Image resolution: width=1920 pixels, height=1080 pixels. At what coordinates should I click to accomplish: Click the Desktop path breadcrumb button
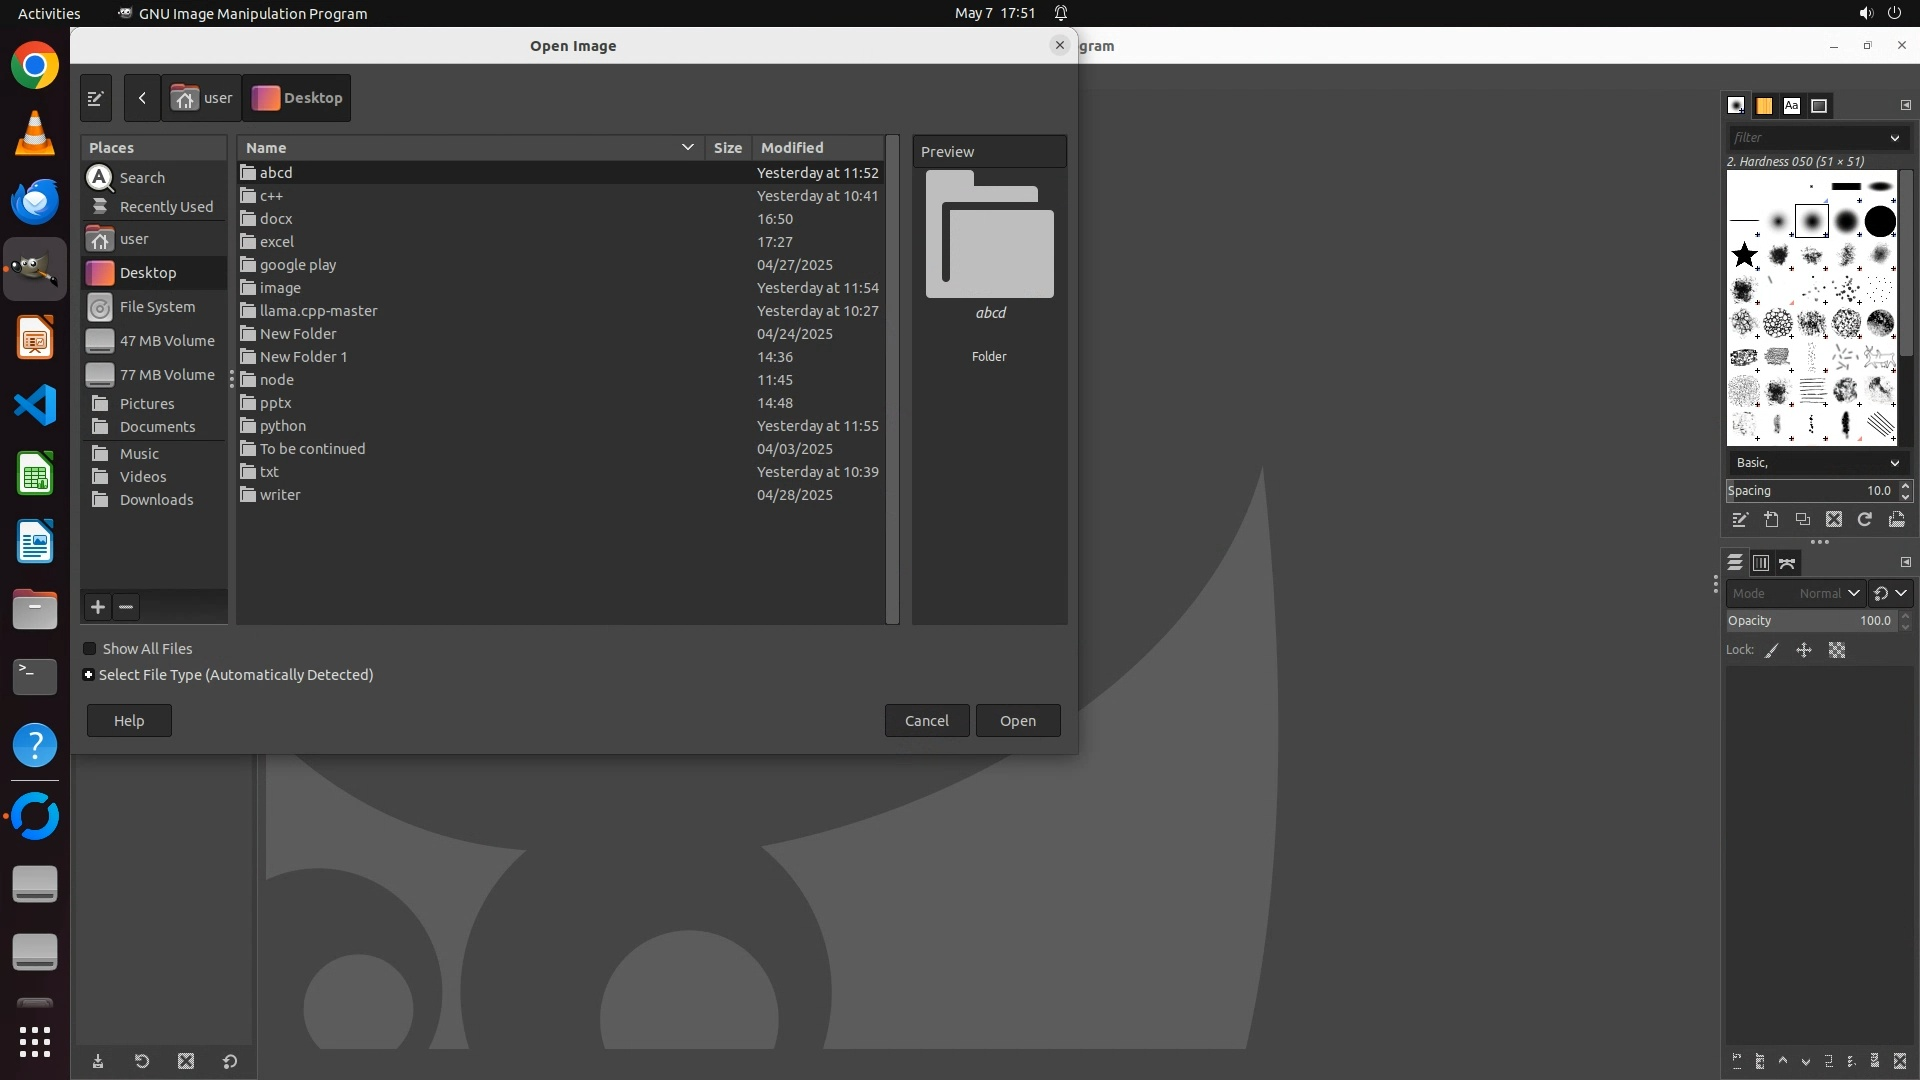coord(297,98)
